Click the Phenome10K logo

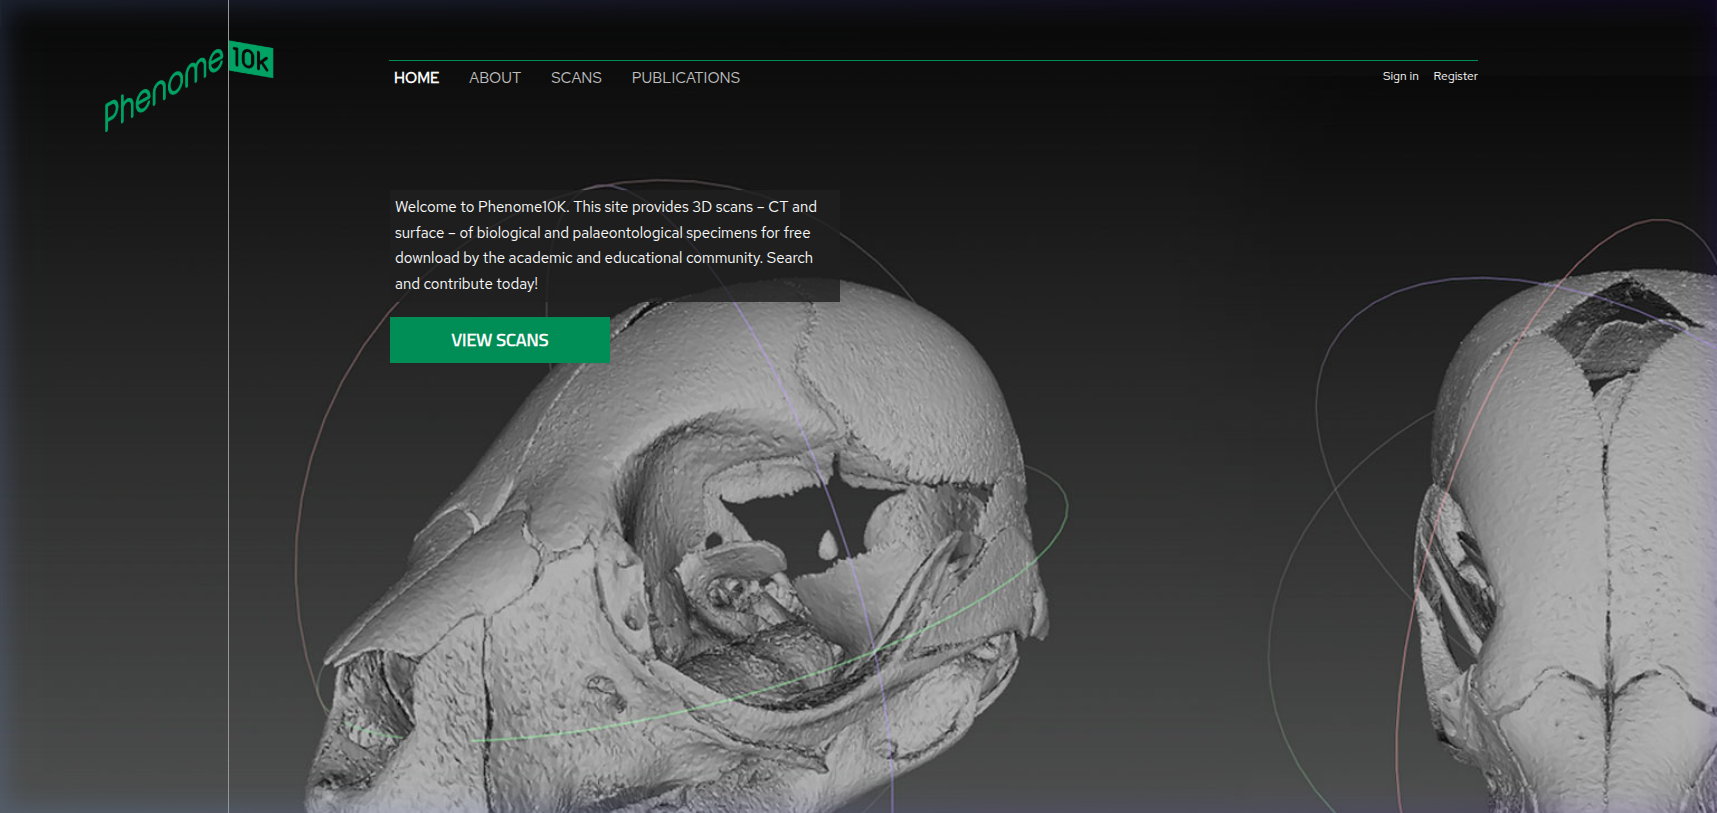tap(188, 86)
